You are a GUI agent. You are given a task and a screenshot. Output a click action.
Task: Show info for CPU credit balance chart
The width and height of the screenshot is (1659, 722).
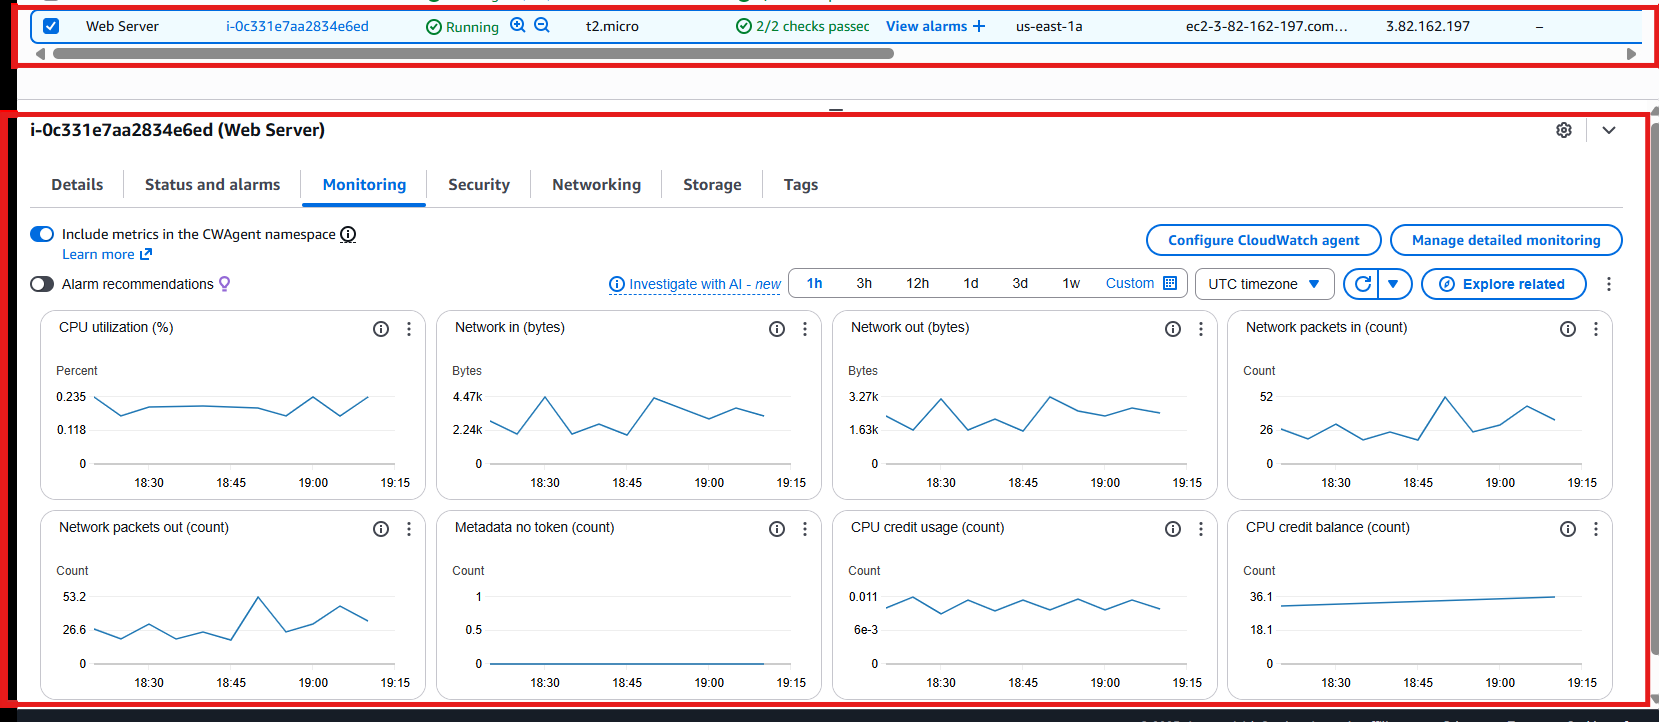click(1568, 529)
